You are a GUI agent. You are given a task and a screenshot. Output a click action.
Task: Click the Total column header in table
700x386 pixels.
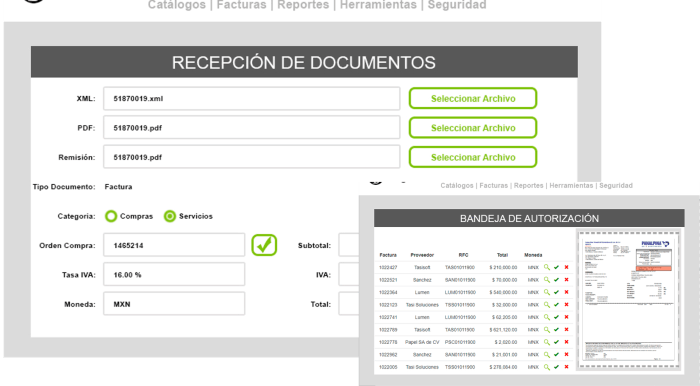502,255
